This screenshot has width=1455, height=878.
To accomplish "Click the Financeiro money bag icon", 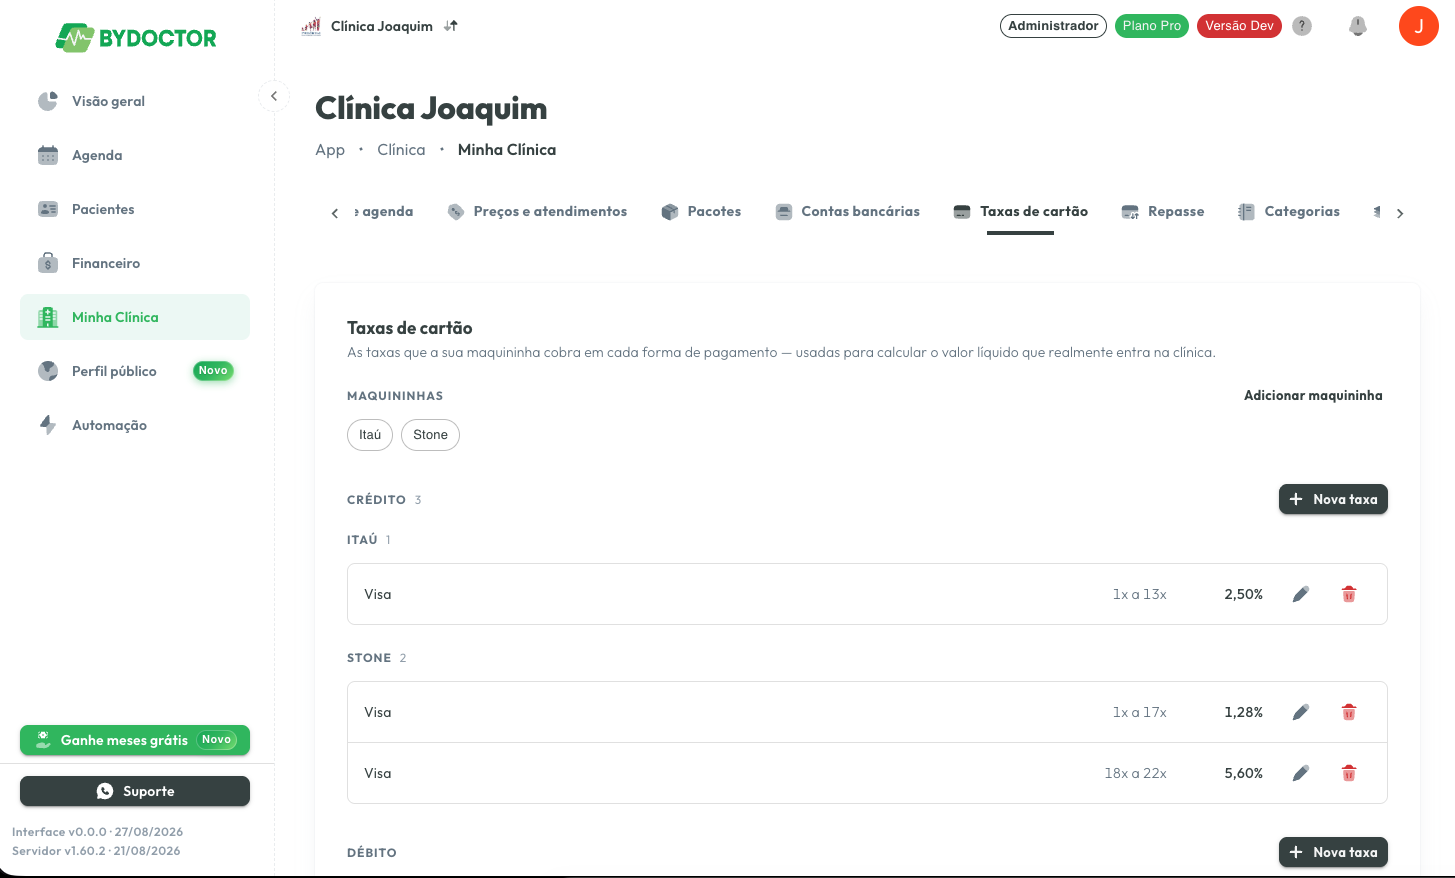I will pos(48,263).
